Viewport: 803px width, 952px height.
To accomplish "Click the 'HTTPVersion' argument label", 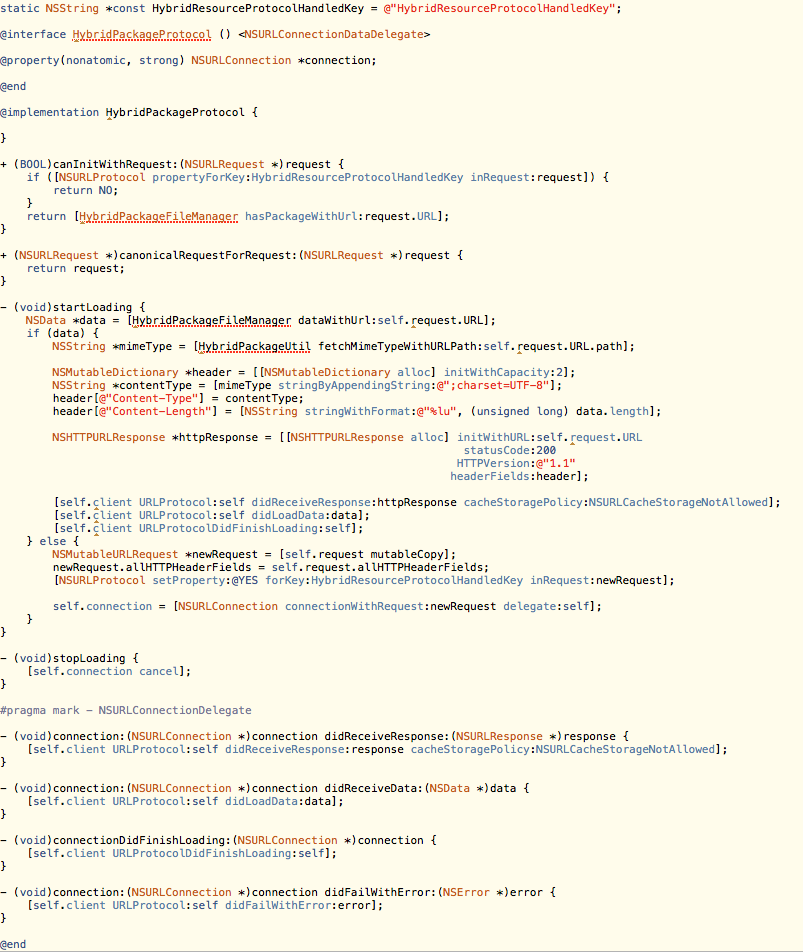I will 493,464.
